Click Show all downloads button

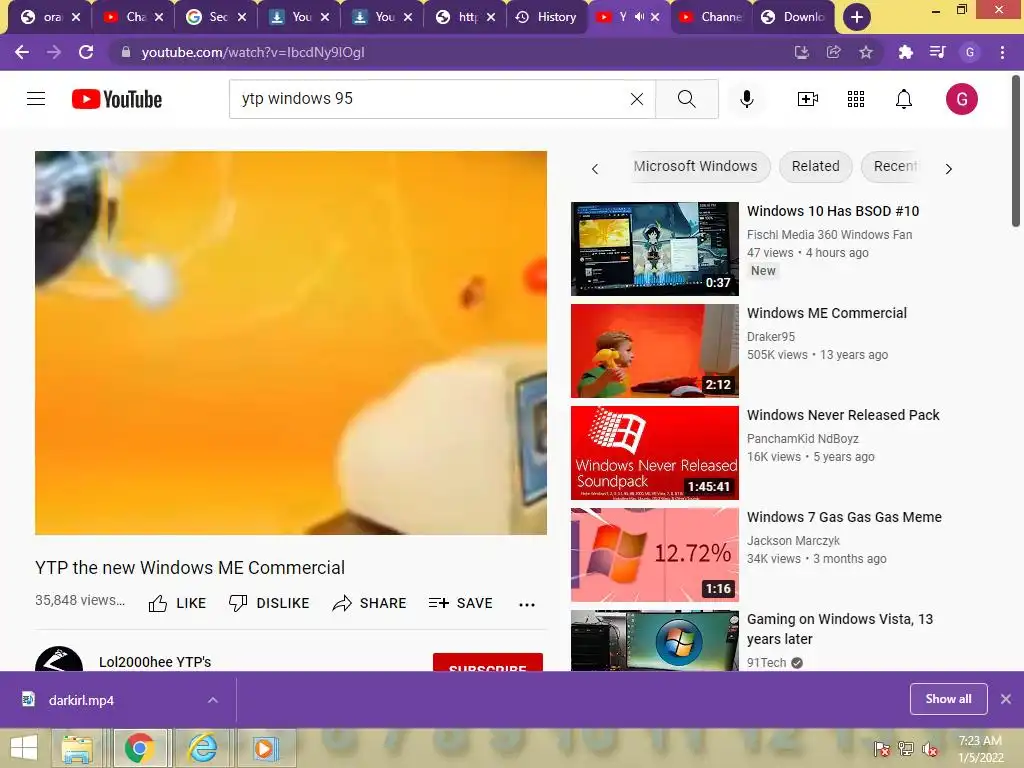(x=948, y=699)
